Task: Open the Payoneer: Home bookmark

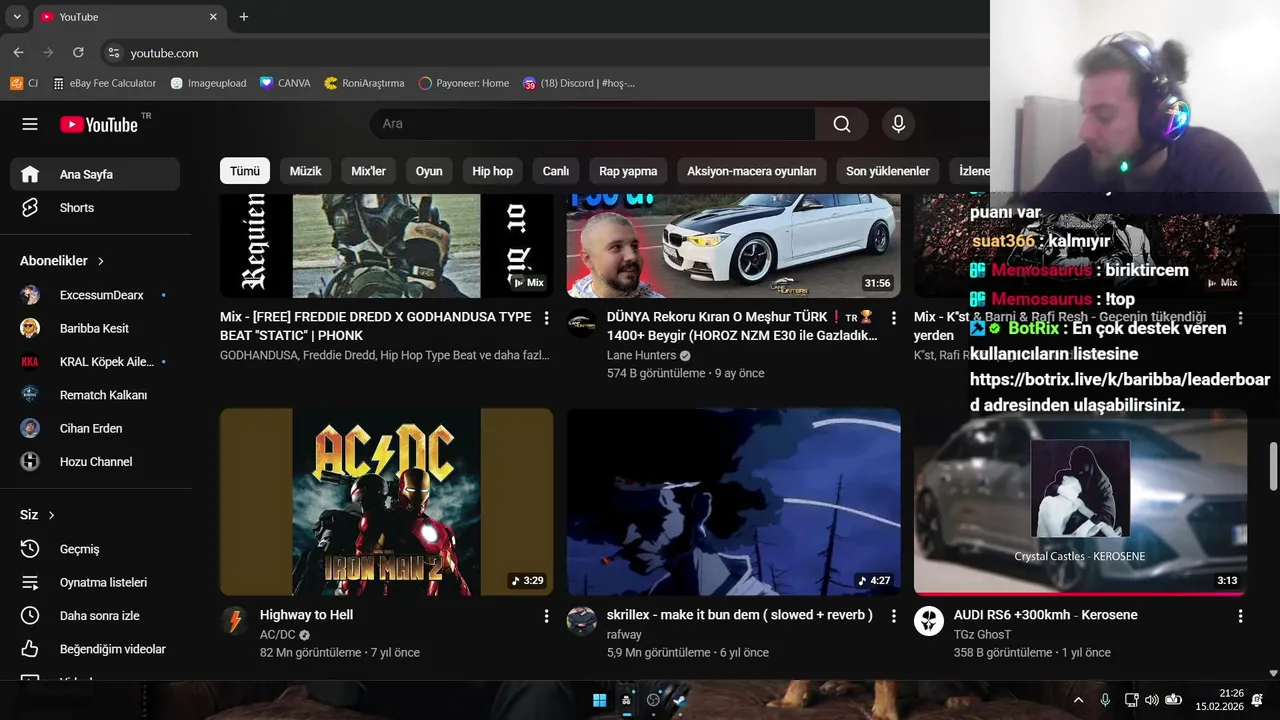Action: click(464, 83)
